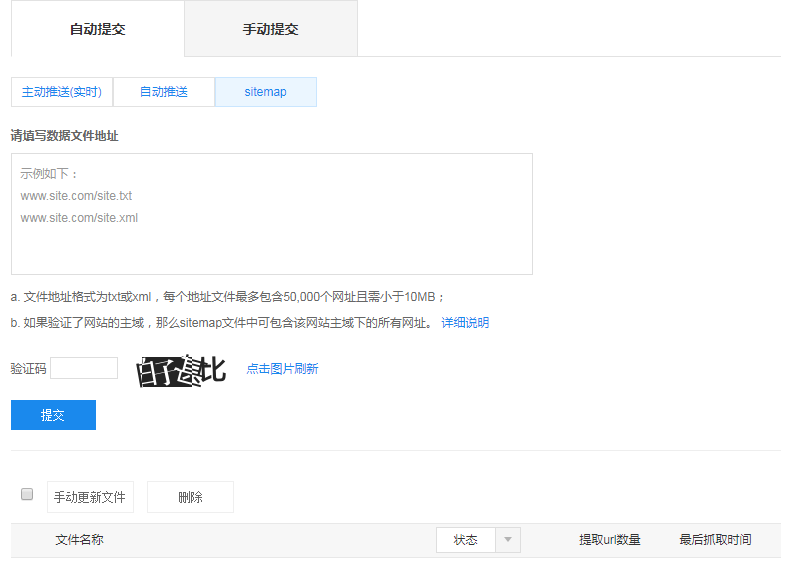Click the 点击图片刷新 link
Screen dimensions: 796x562
click(282, 369)
